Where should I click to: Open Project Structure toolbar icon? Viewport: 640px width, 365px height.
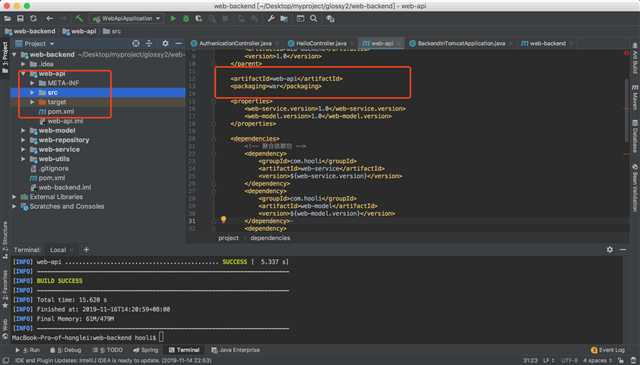[x=284, y=19]
